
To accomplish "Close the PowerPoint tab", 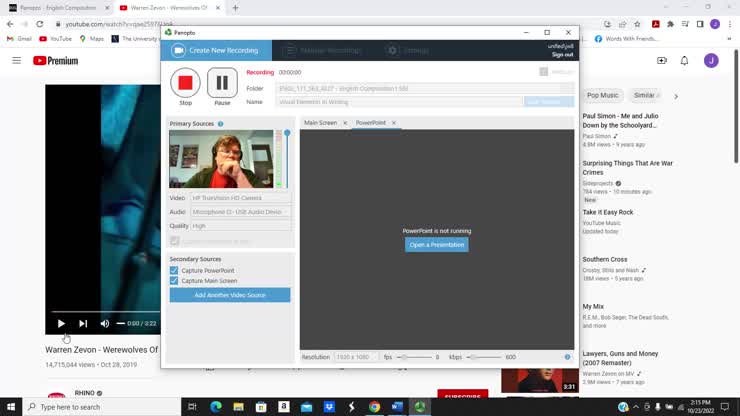I will coord(394,123).
